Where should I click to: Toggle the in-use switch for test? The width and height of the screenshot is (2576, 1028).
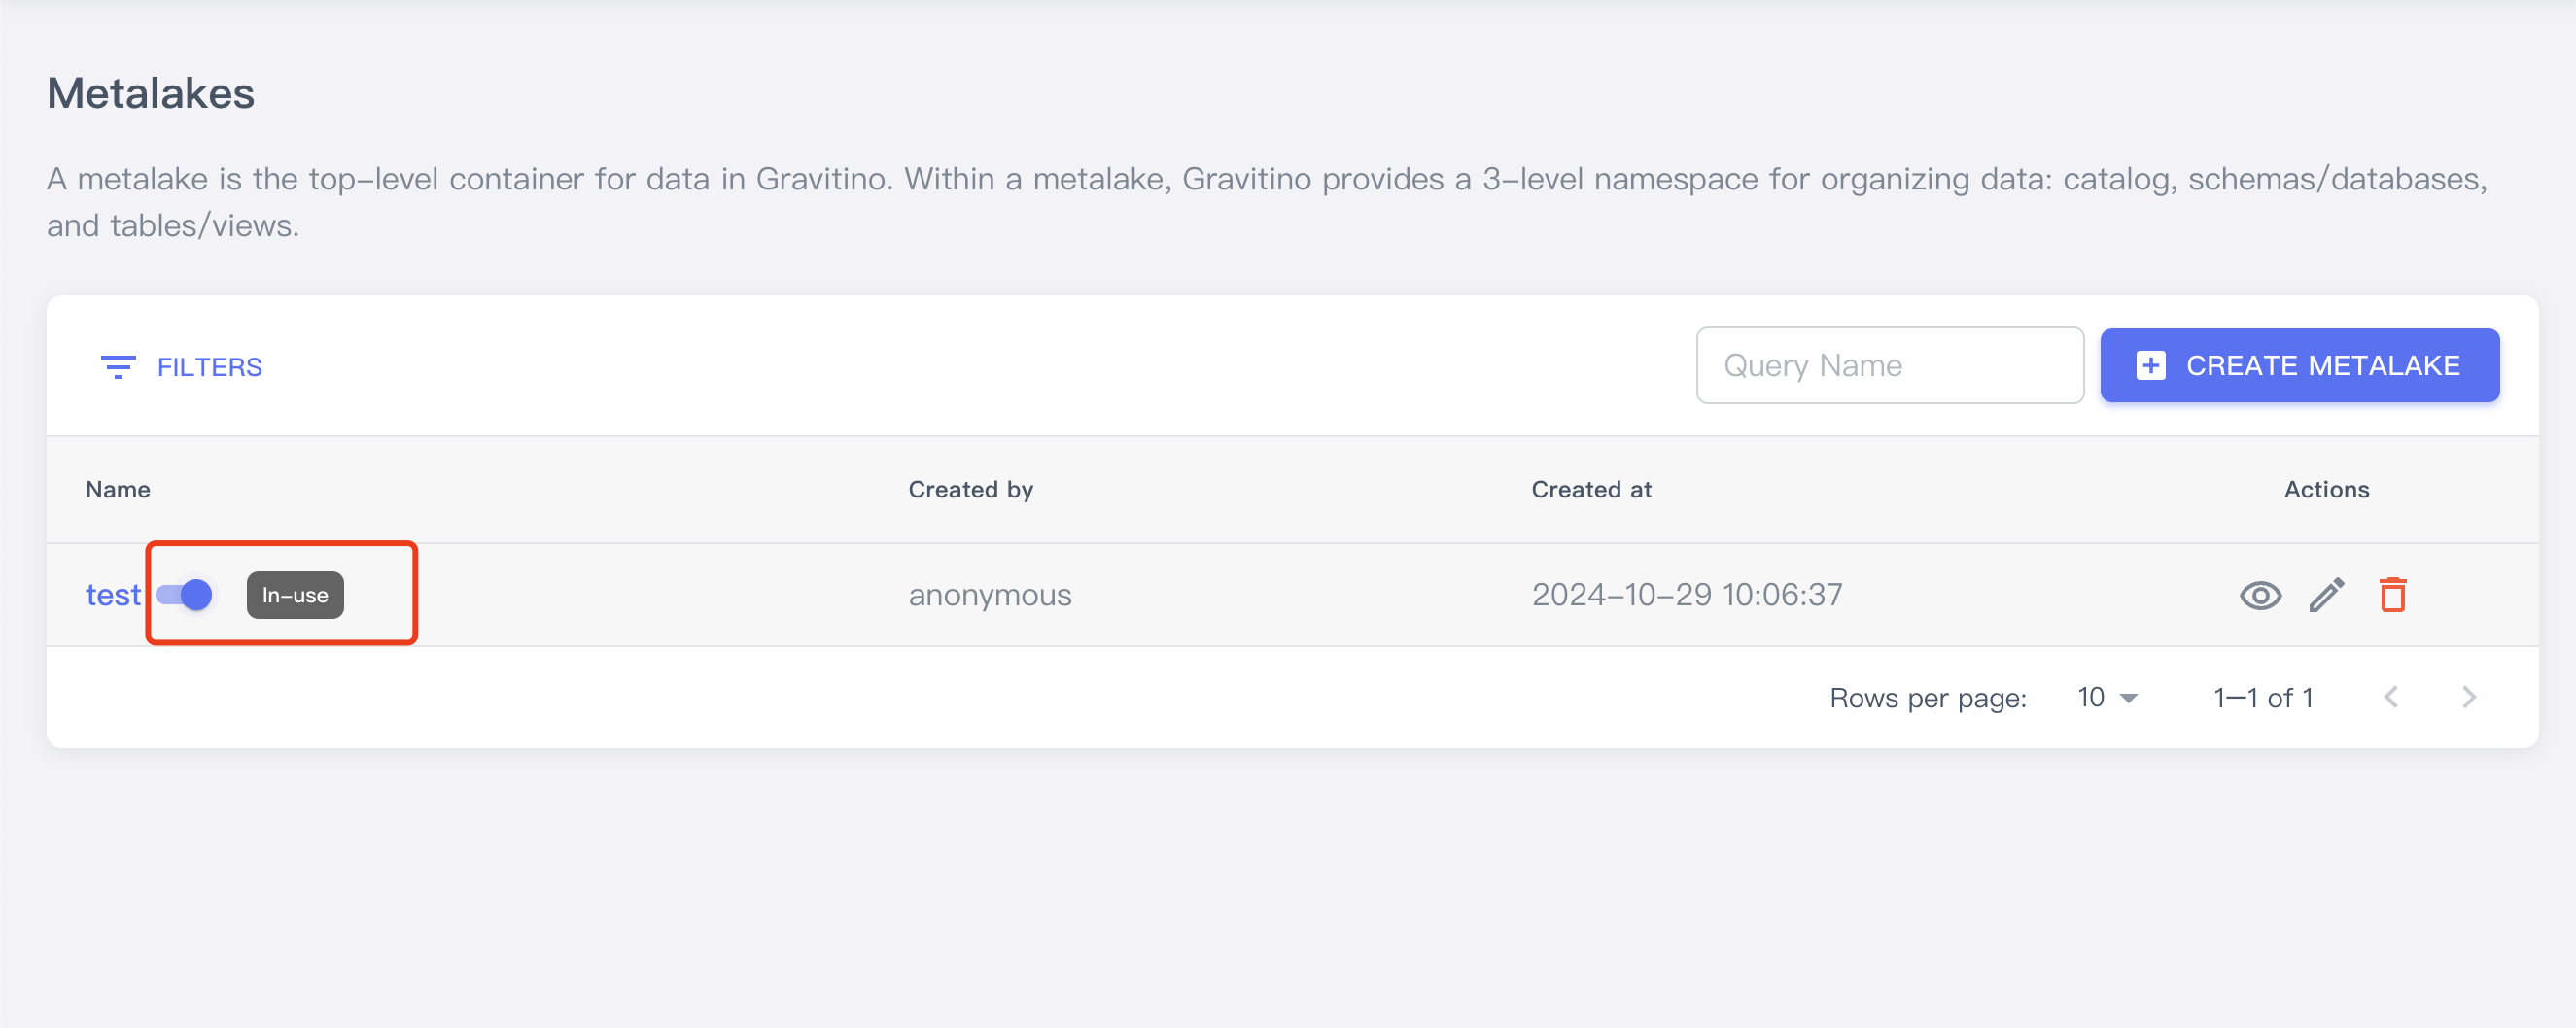pos(185,595)
